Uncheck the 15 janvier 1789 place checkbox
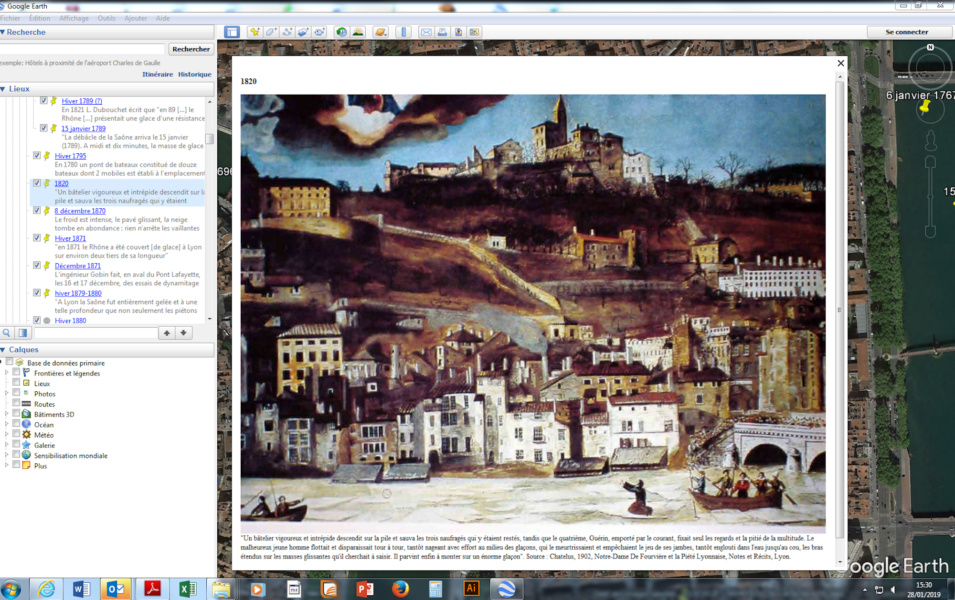Viewport: 955px width, 600px height. point(44,128)
